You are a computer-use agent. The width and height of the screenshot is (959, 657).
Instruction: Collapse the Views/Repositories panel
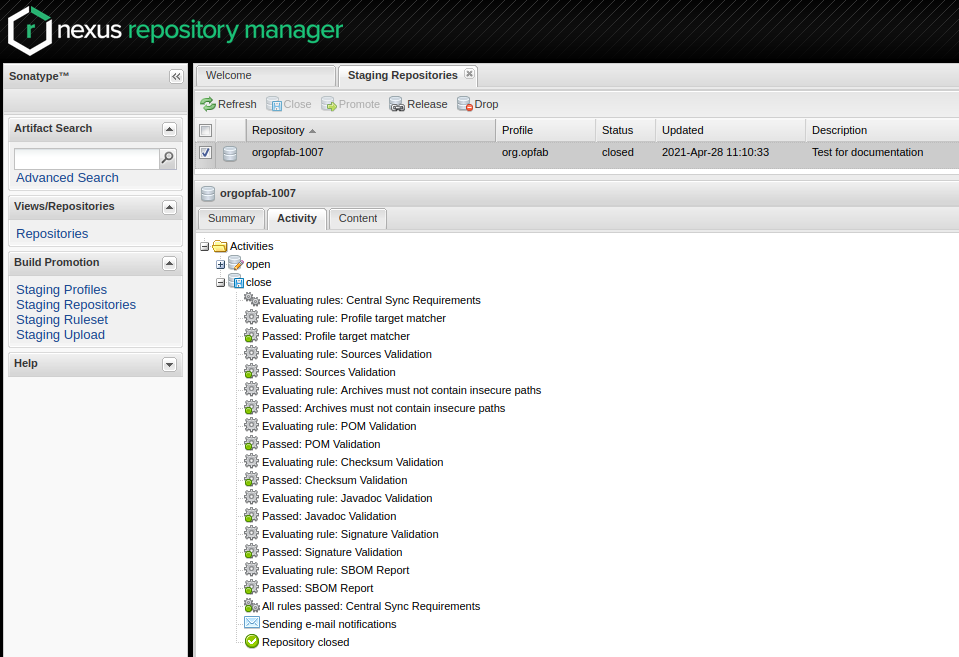click(x=169, y=207)
